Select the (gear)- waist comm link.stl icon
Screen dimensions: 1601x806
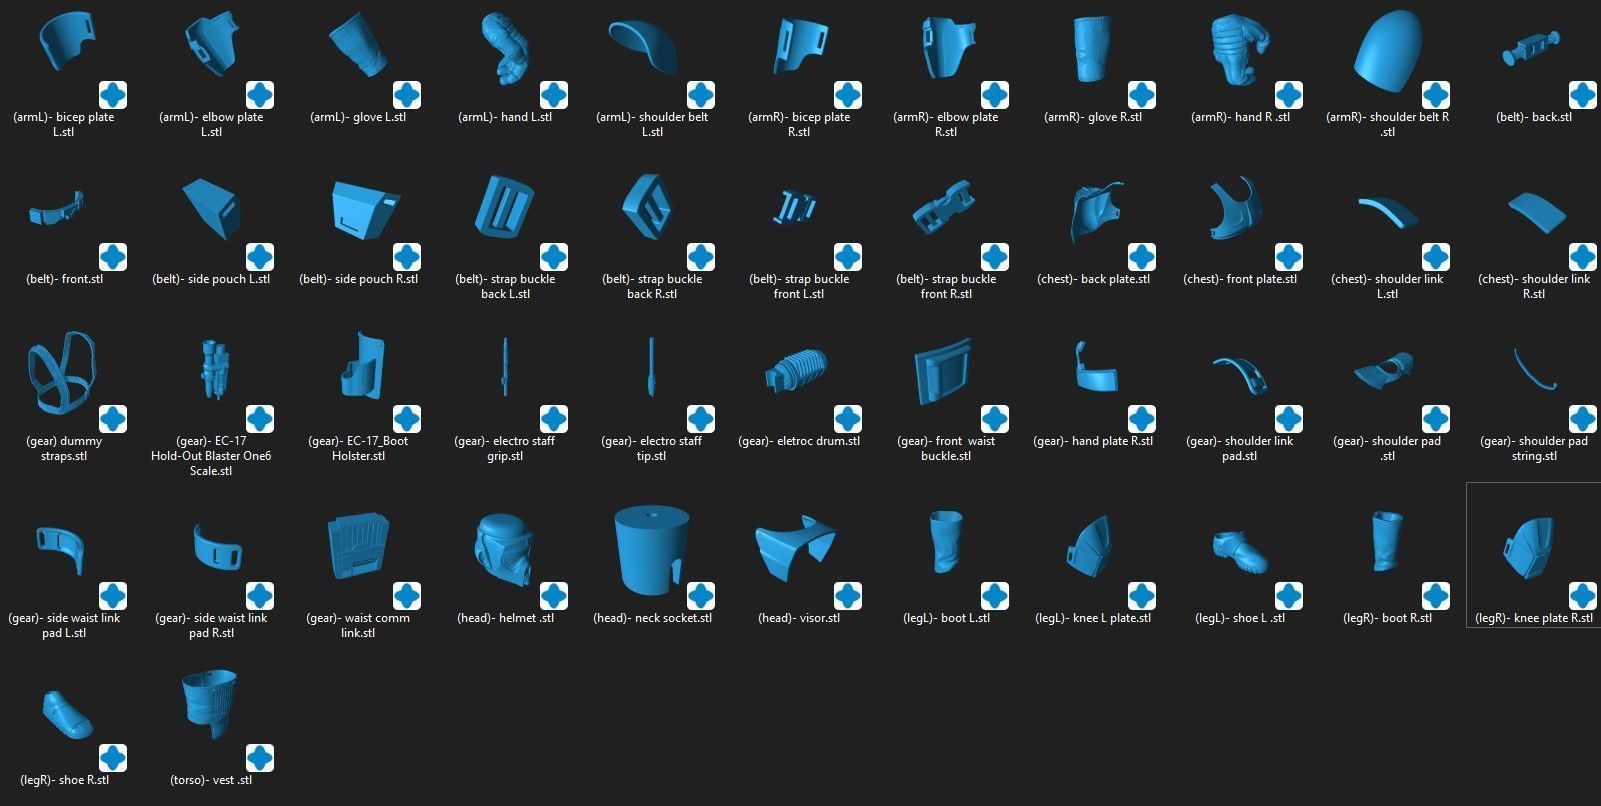(358, 547)
